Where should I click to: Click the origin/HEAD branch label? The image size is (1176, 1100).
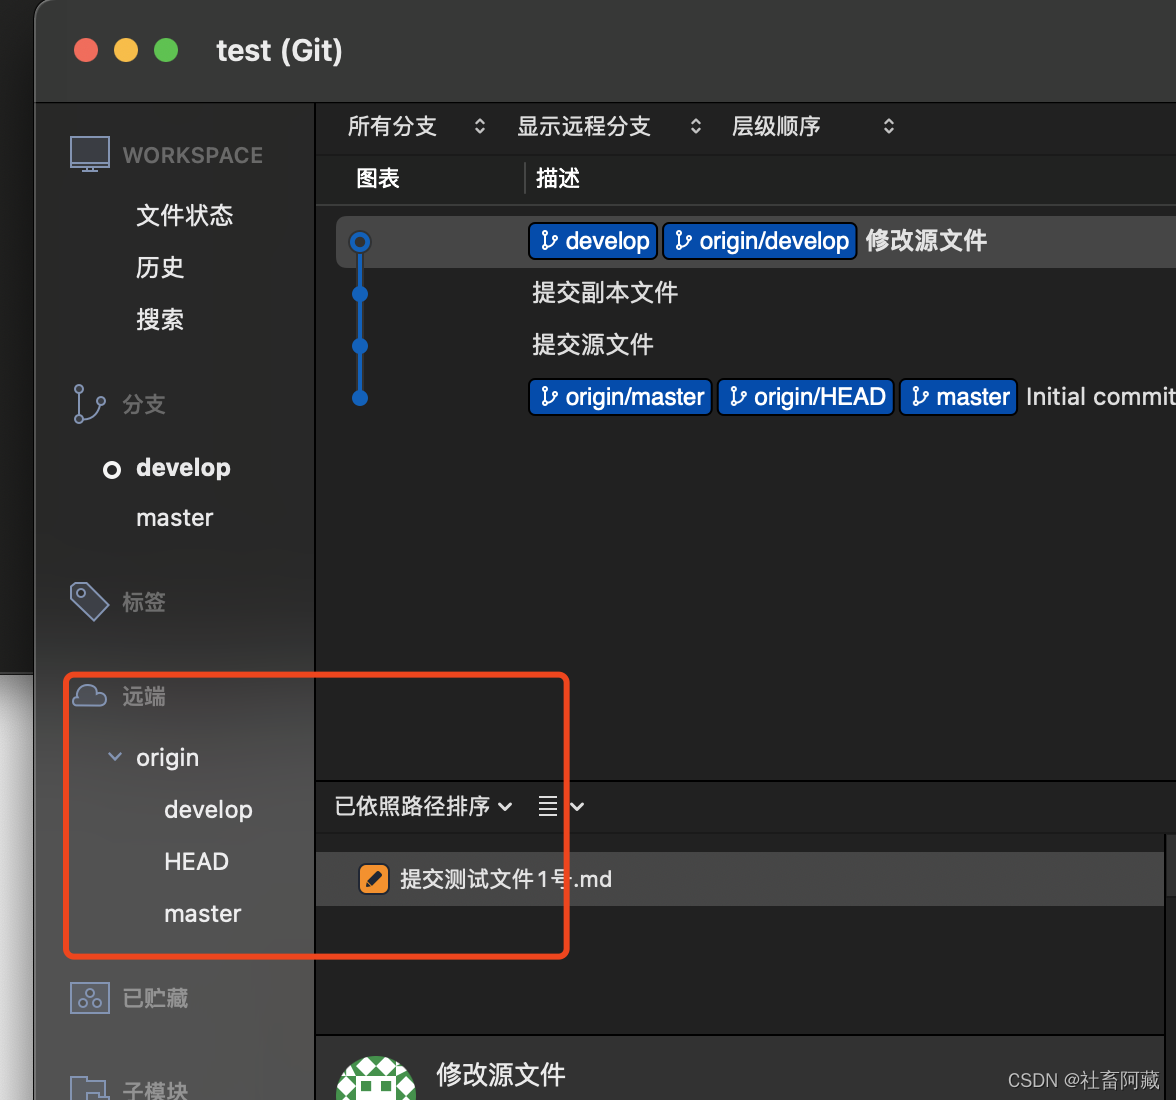point(806,397)
